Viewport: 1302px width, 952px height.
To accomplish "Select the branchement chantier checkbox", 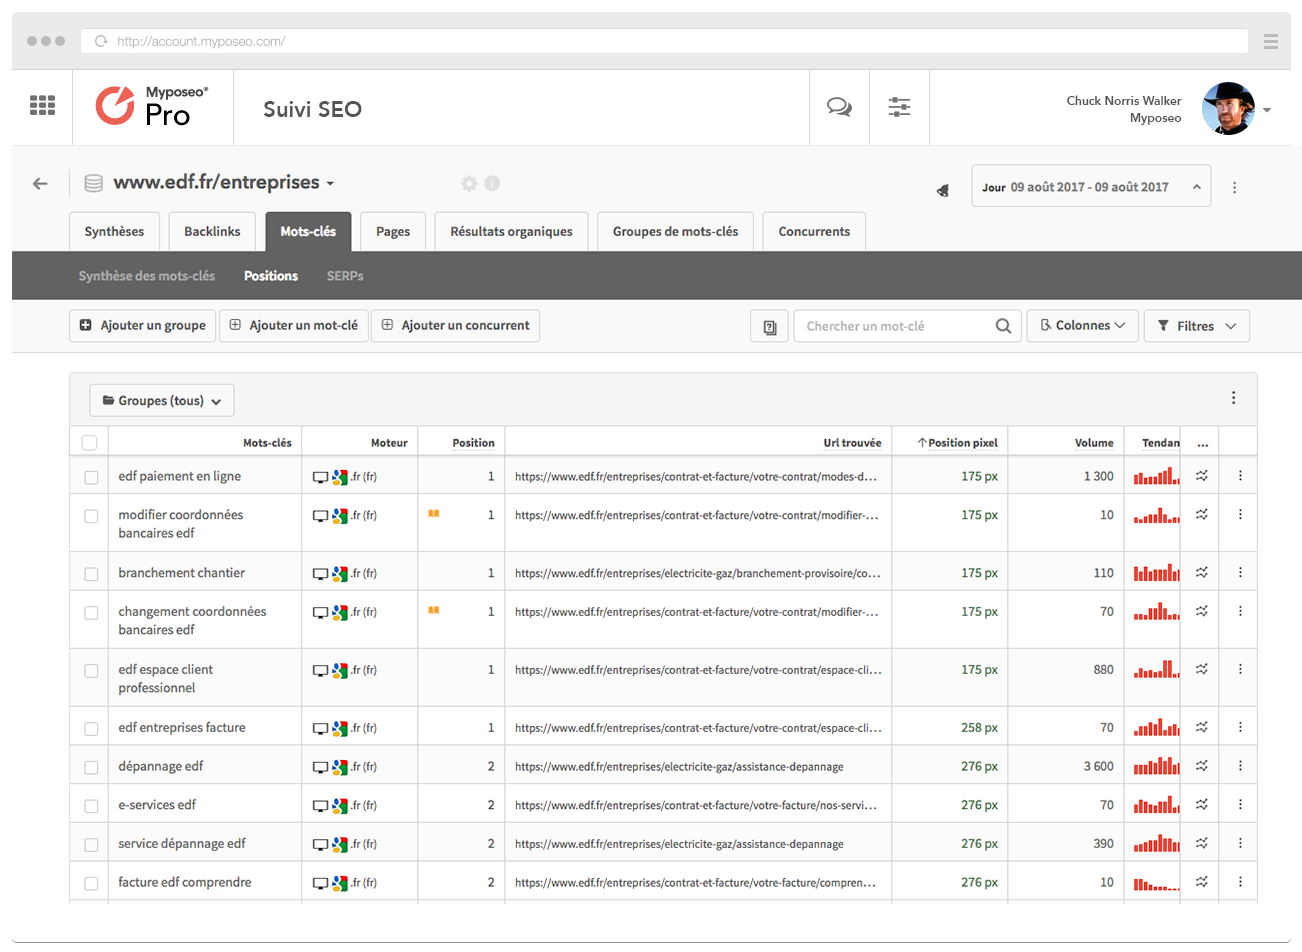I will [x=91, y=574].
